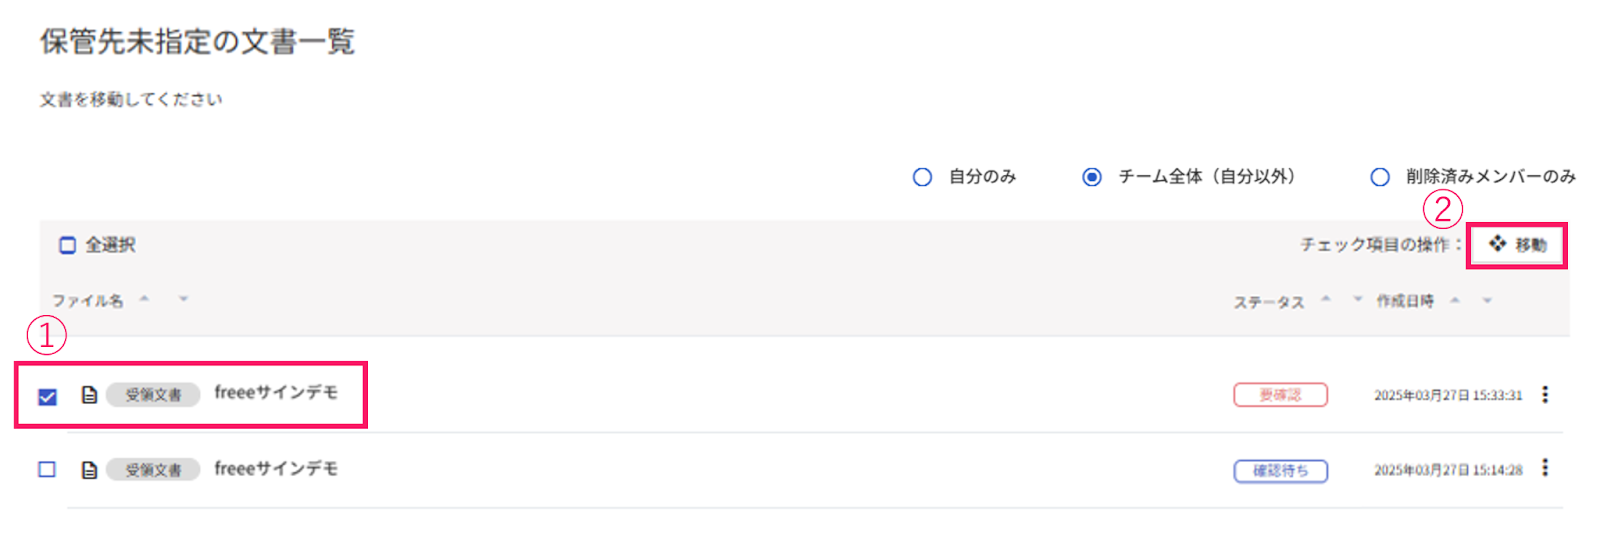Toggle the 全選択 select-all checkbox
The height and width of the screenshot is (533, 1600).
tap(67, 245)
